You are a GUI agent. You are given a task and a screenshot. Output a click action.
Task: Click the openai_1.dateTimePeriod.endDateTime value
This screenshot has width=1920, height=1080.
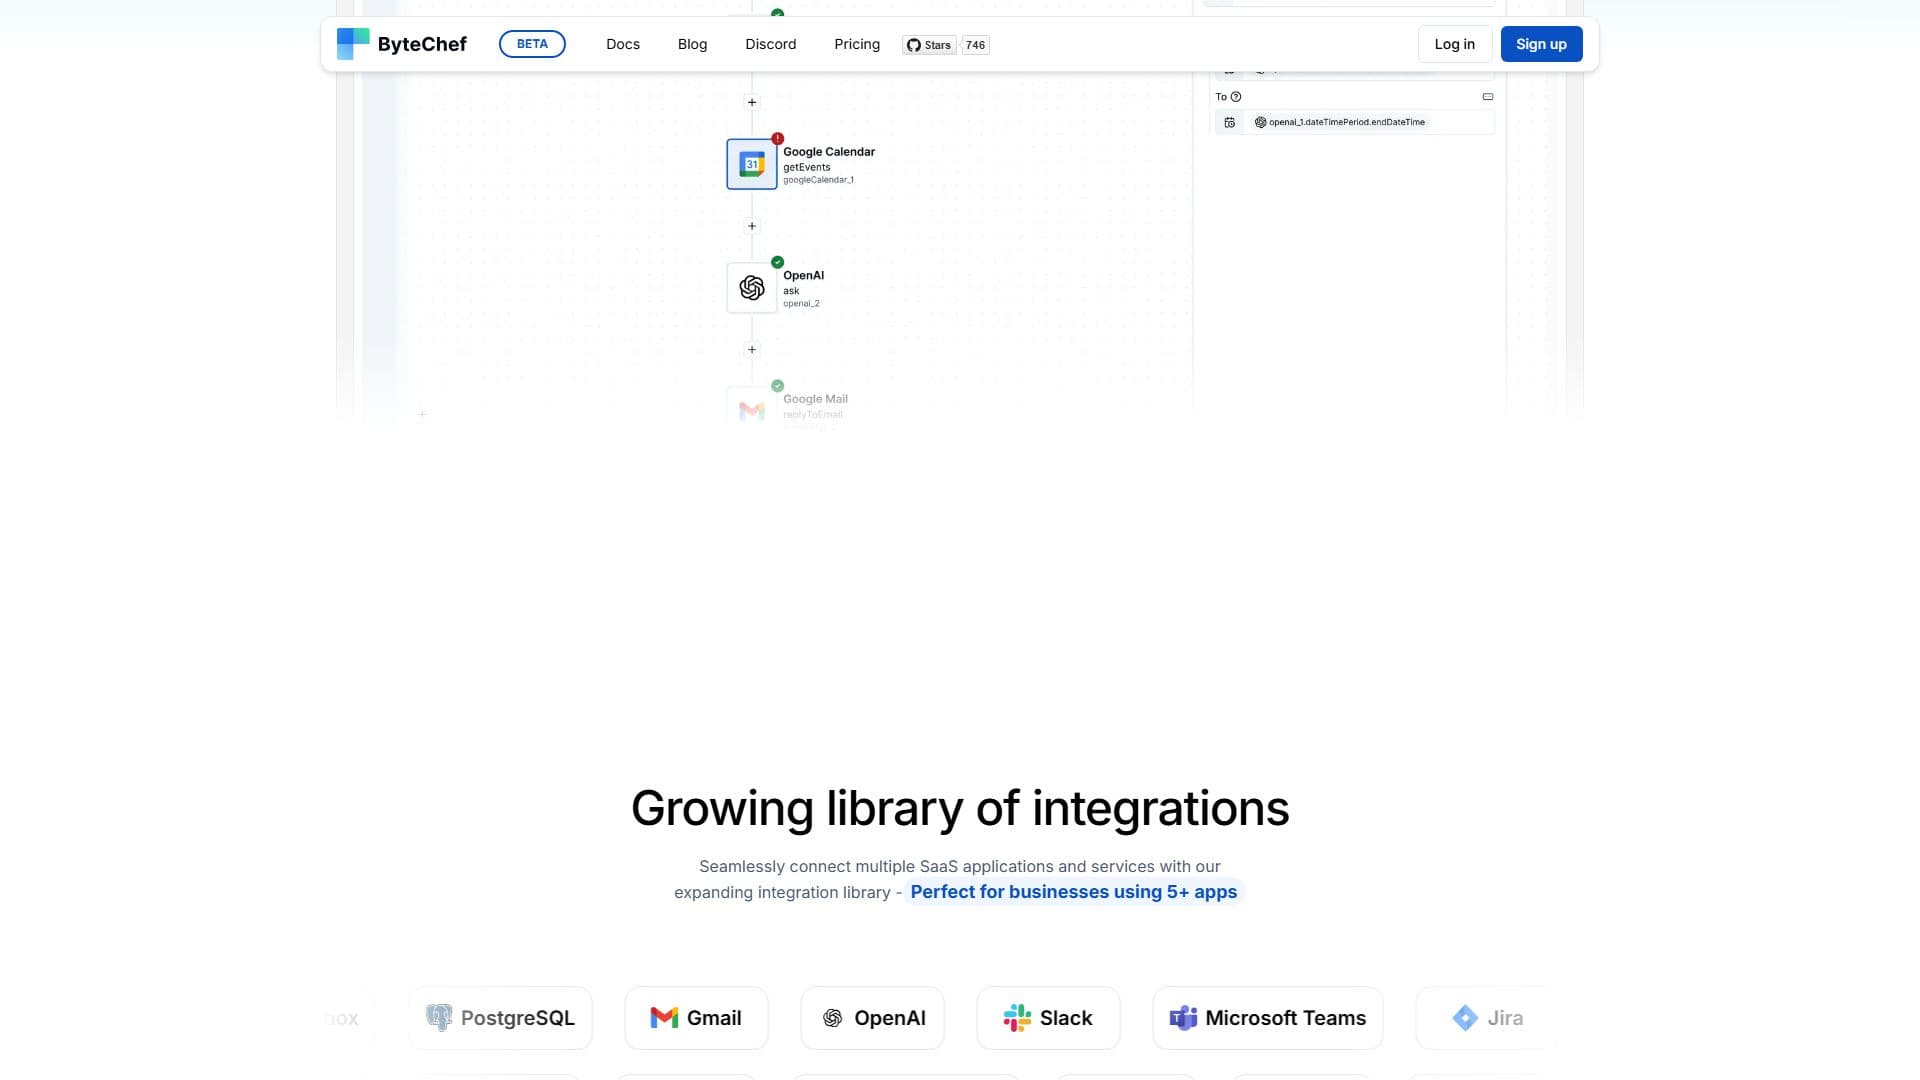(x=1341, y=122)
